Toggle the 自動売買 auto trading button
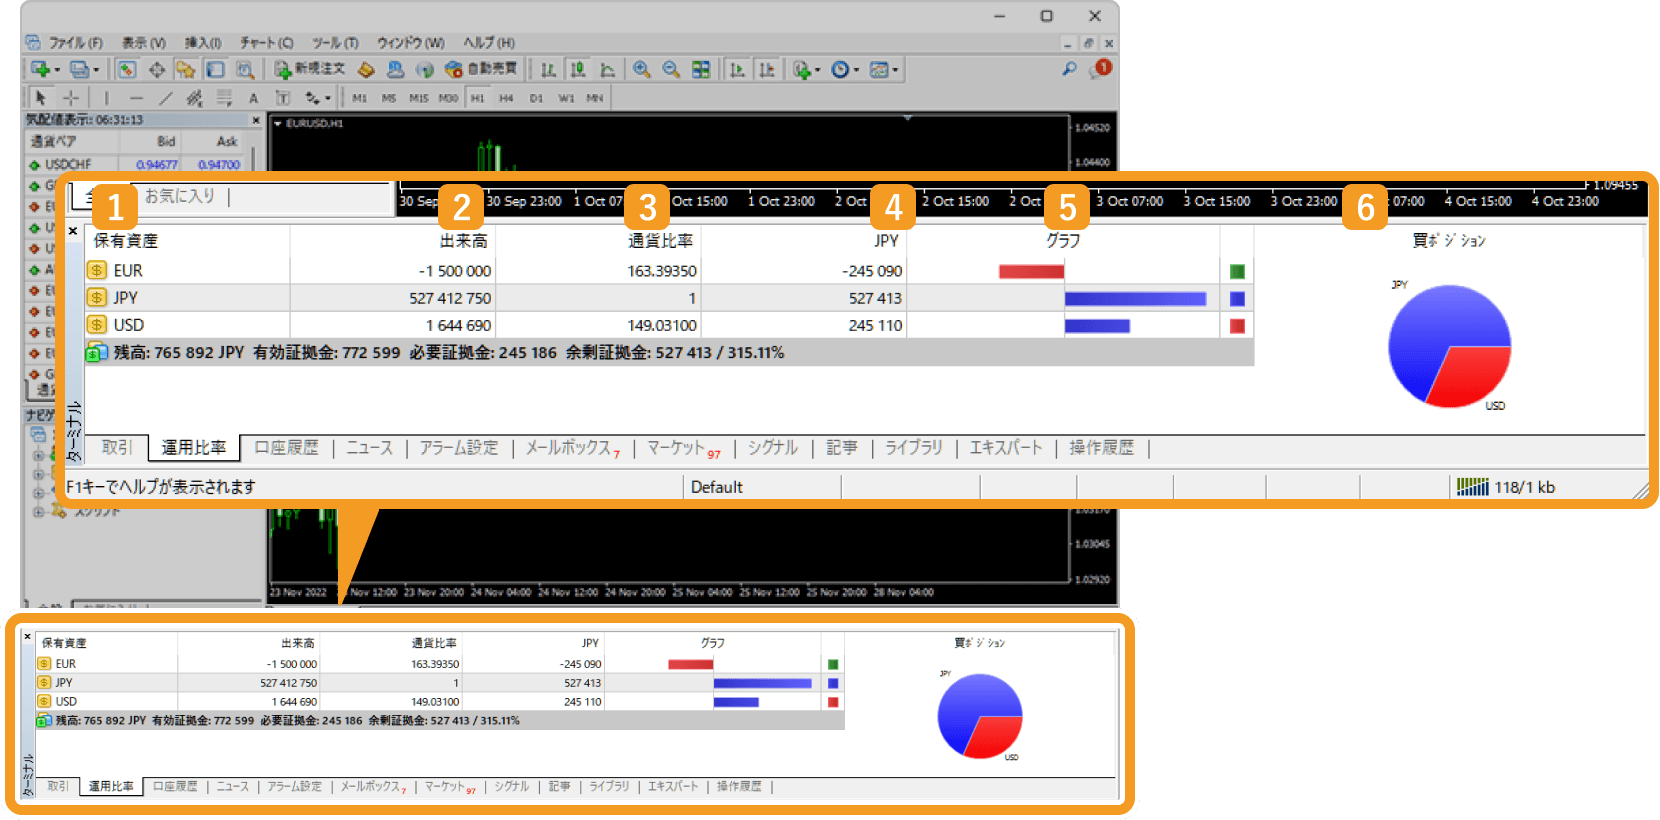 [x=481, y=69]
